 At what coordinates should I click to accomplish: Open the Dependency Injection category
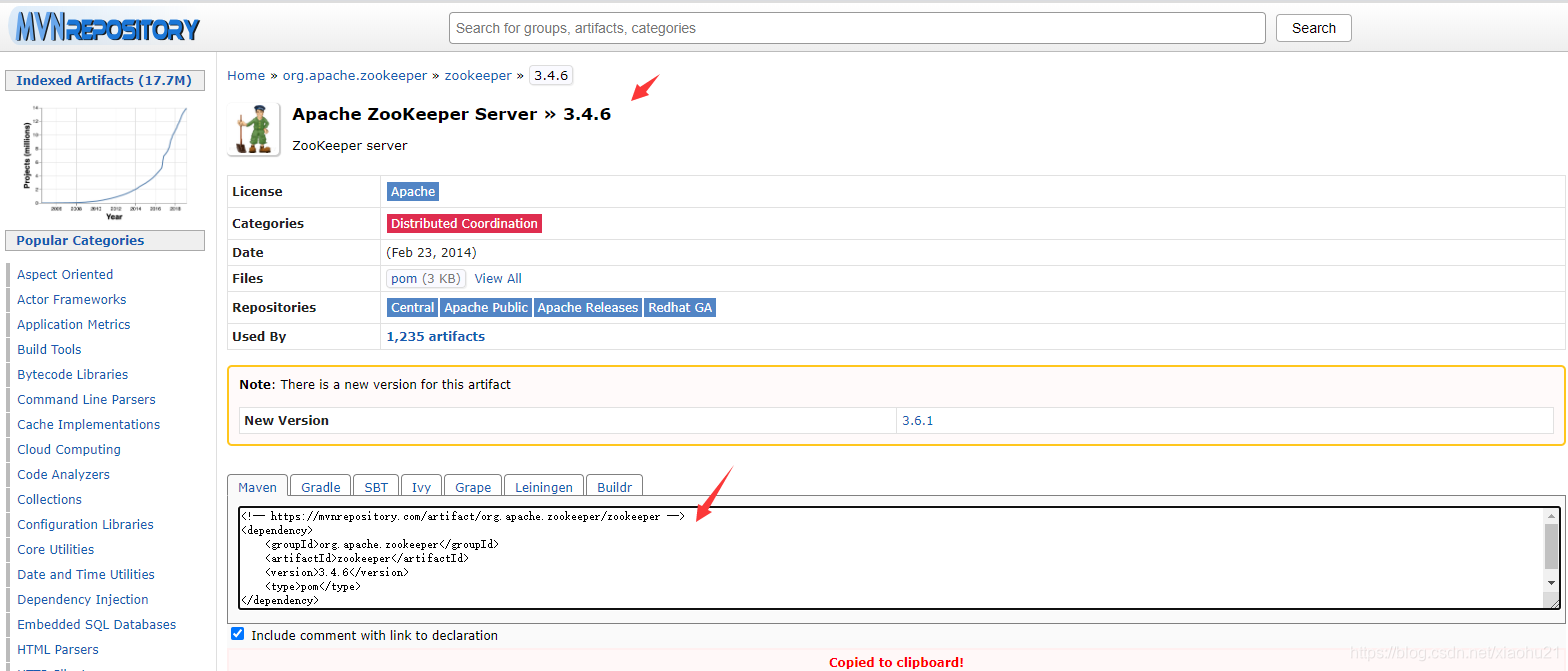click(83, 599)
